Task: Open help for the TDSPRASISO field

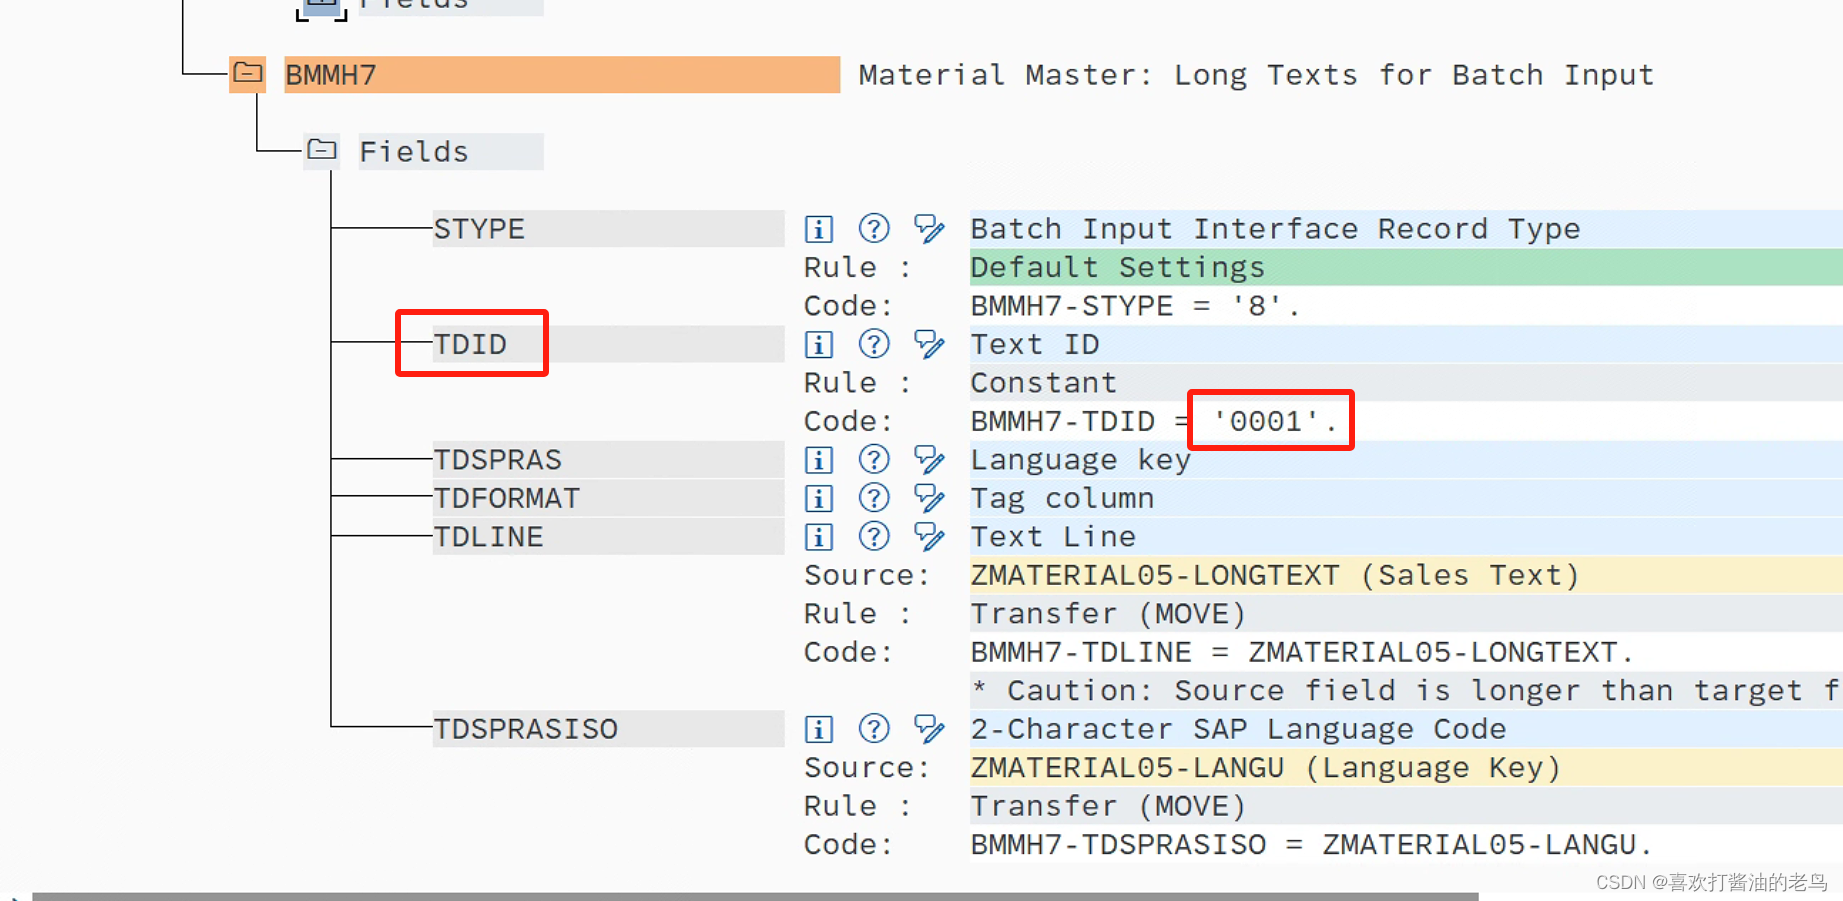Action: 873,728
